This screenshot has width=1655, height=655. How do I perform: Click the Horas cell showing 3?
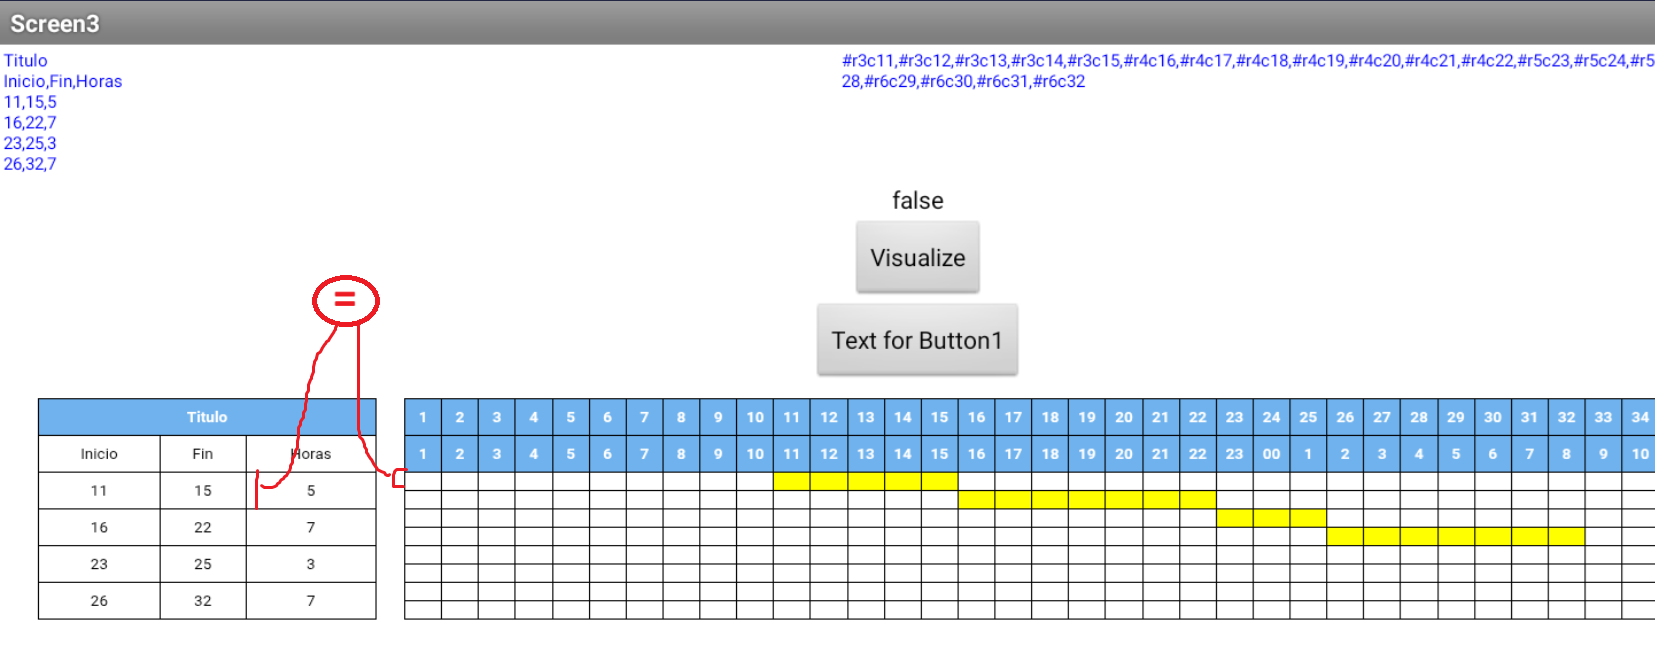(x=311, y=564)
